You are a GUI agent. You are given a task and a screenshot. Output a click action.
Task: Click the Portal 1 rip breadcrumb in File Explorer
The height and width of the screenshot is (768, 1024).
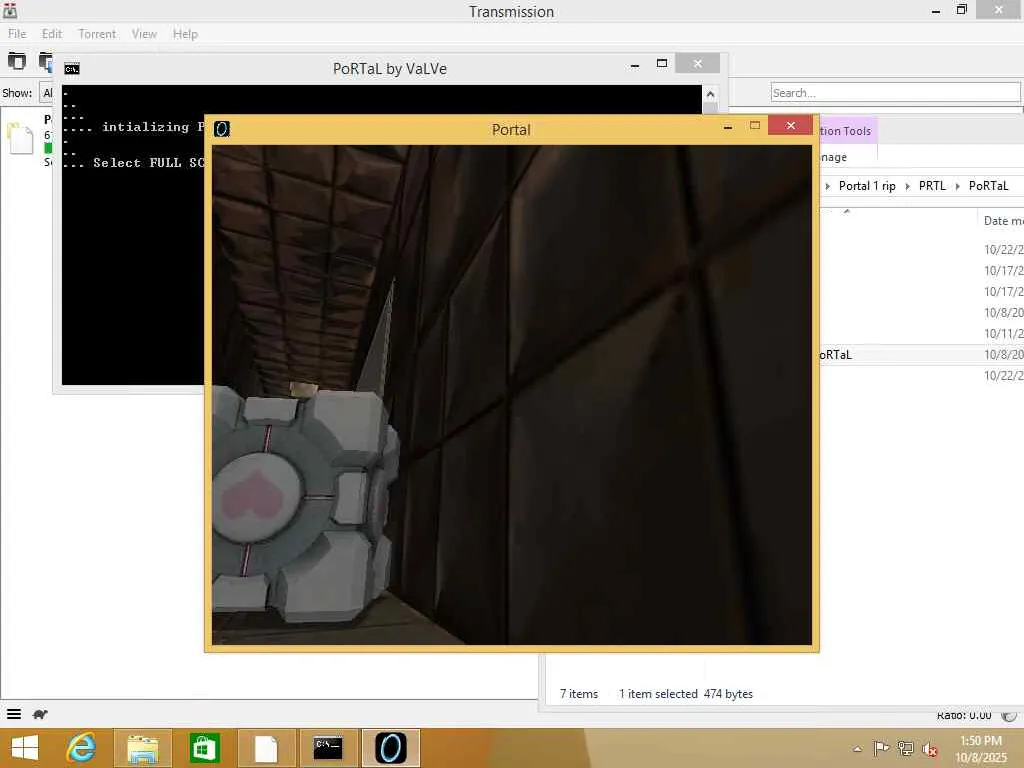867,186
